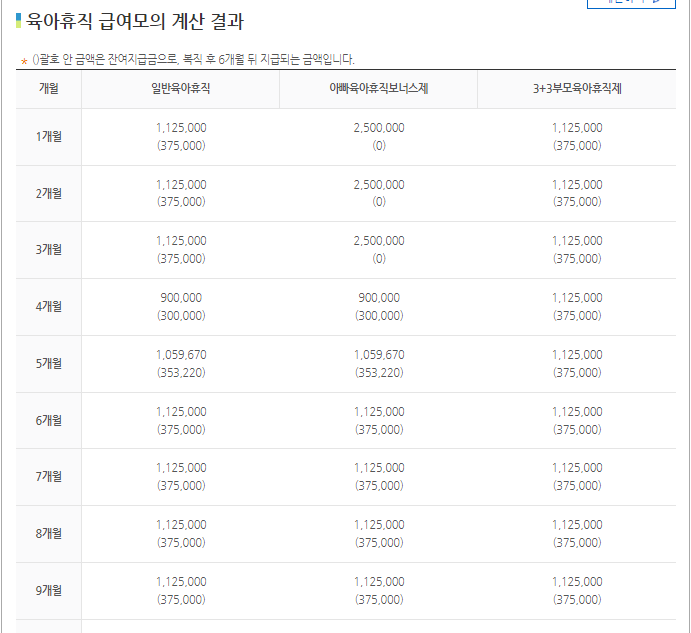This screenshot has height=633, width=691.
Task: Select the 9개월 row label
Action: pos(48,591)
